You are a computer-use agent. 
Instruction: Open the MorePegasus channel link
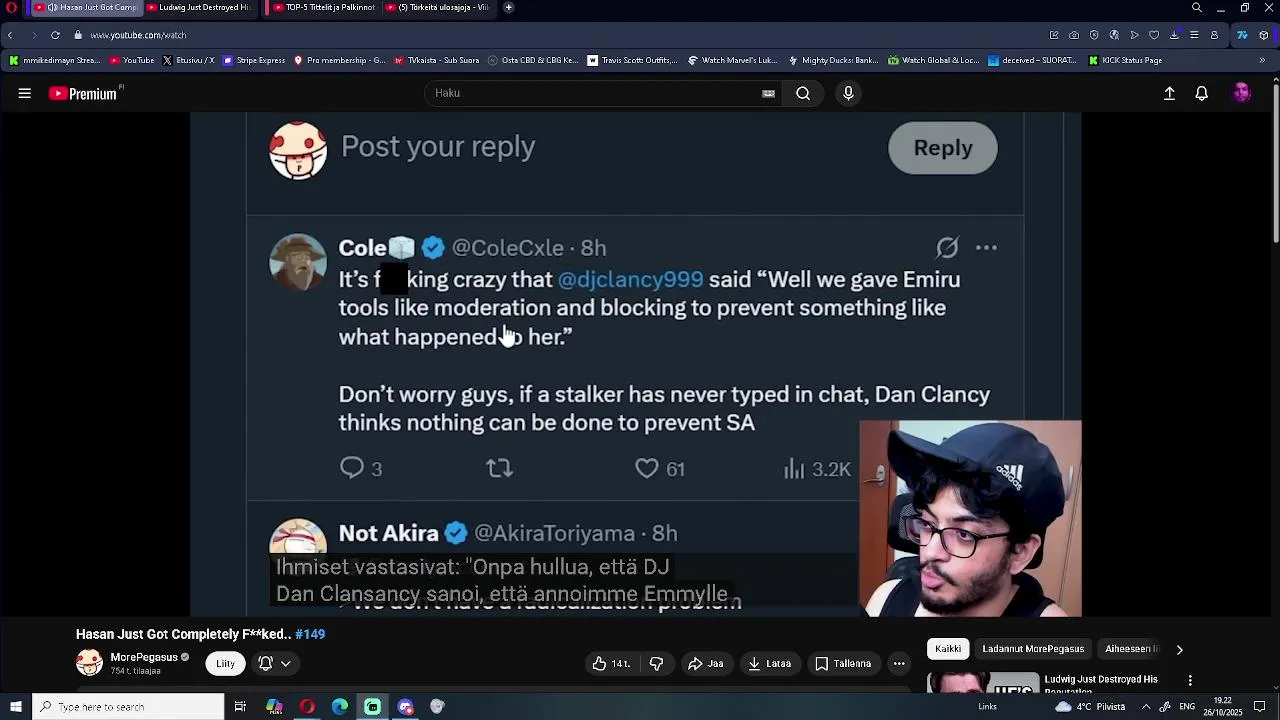pos(144,657)
